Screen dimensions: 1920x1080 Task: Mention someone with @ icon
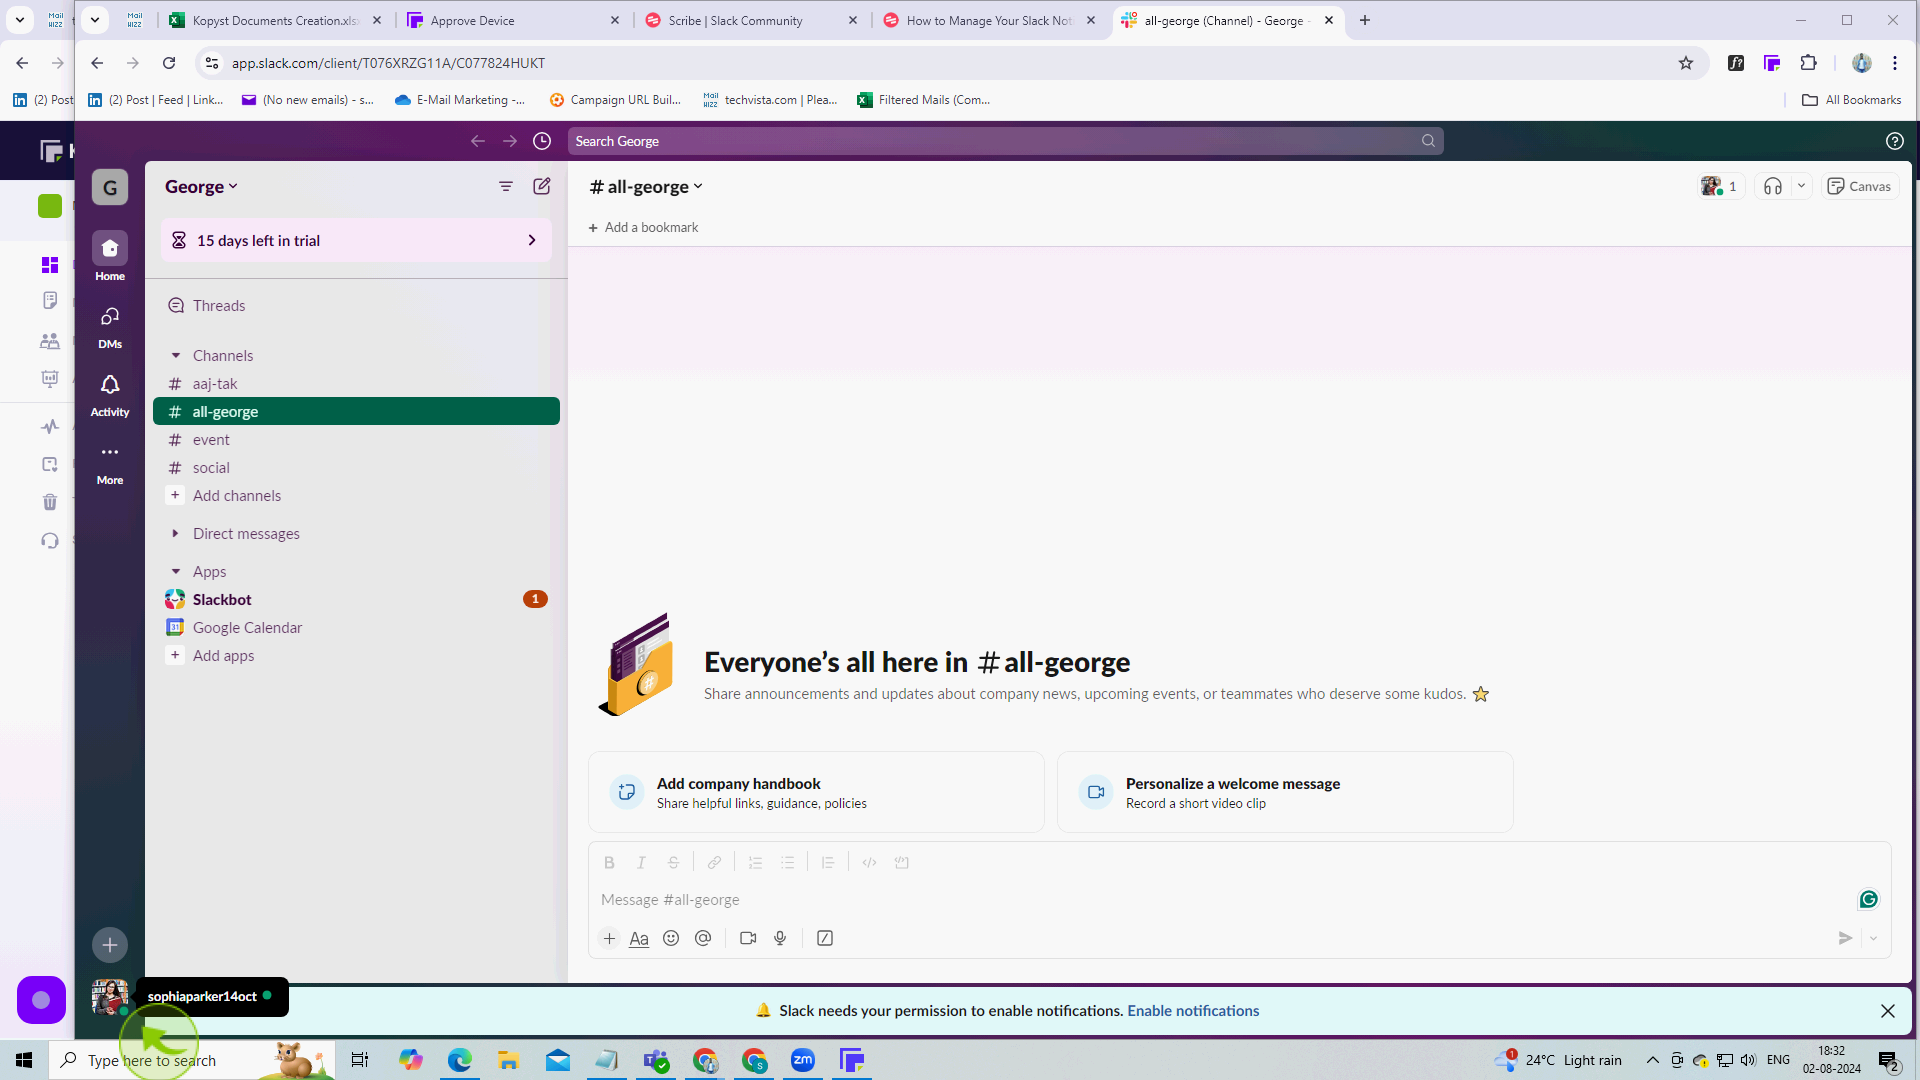click(703, 938)
